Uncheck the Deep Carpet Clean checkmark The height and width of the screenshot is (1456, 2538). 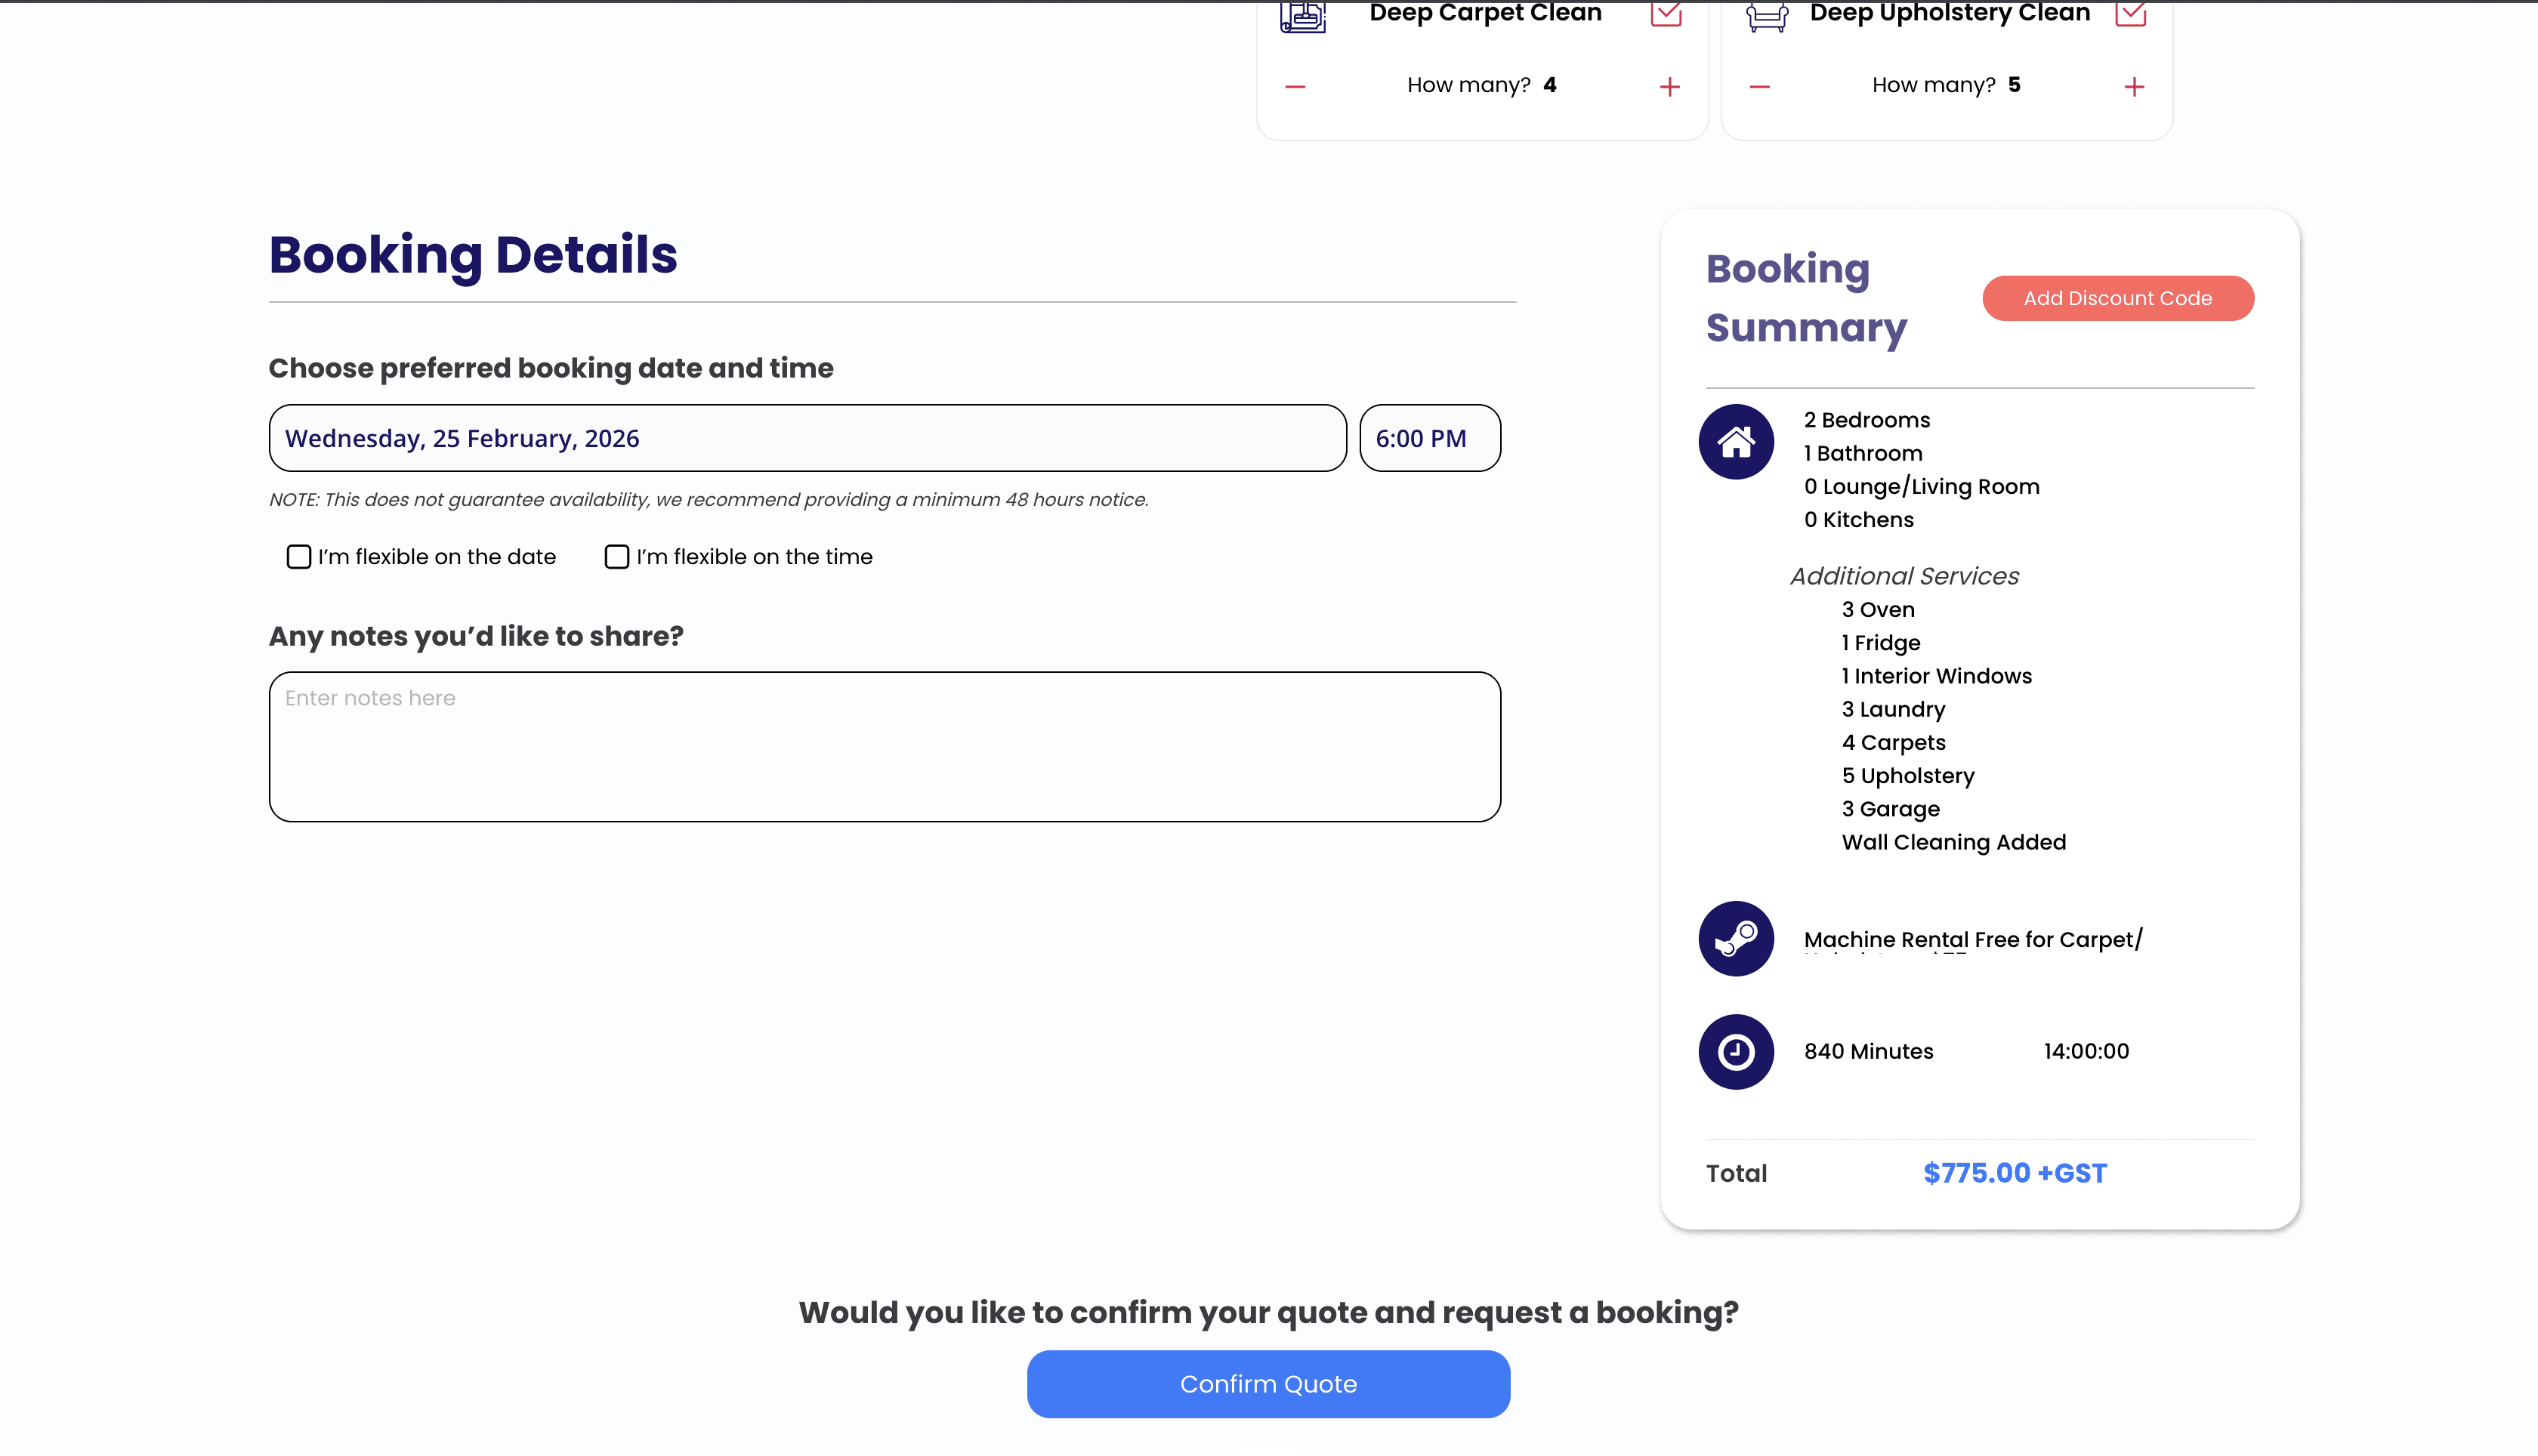click(x=1666, y=14)
